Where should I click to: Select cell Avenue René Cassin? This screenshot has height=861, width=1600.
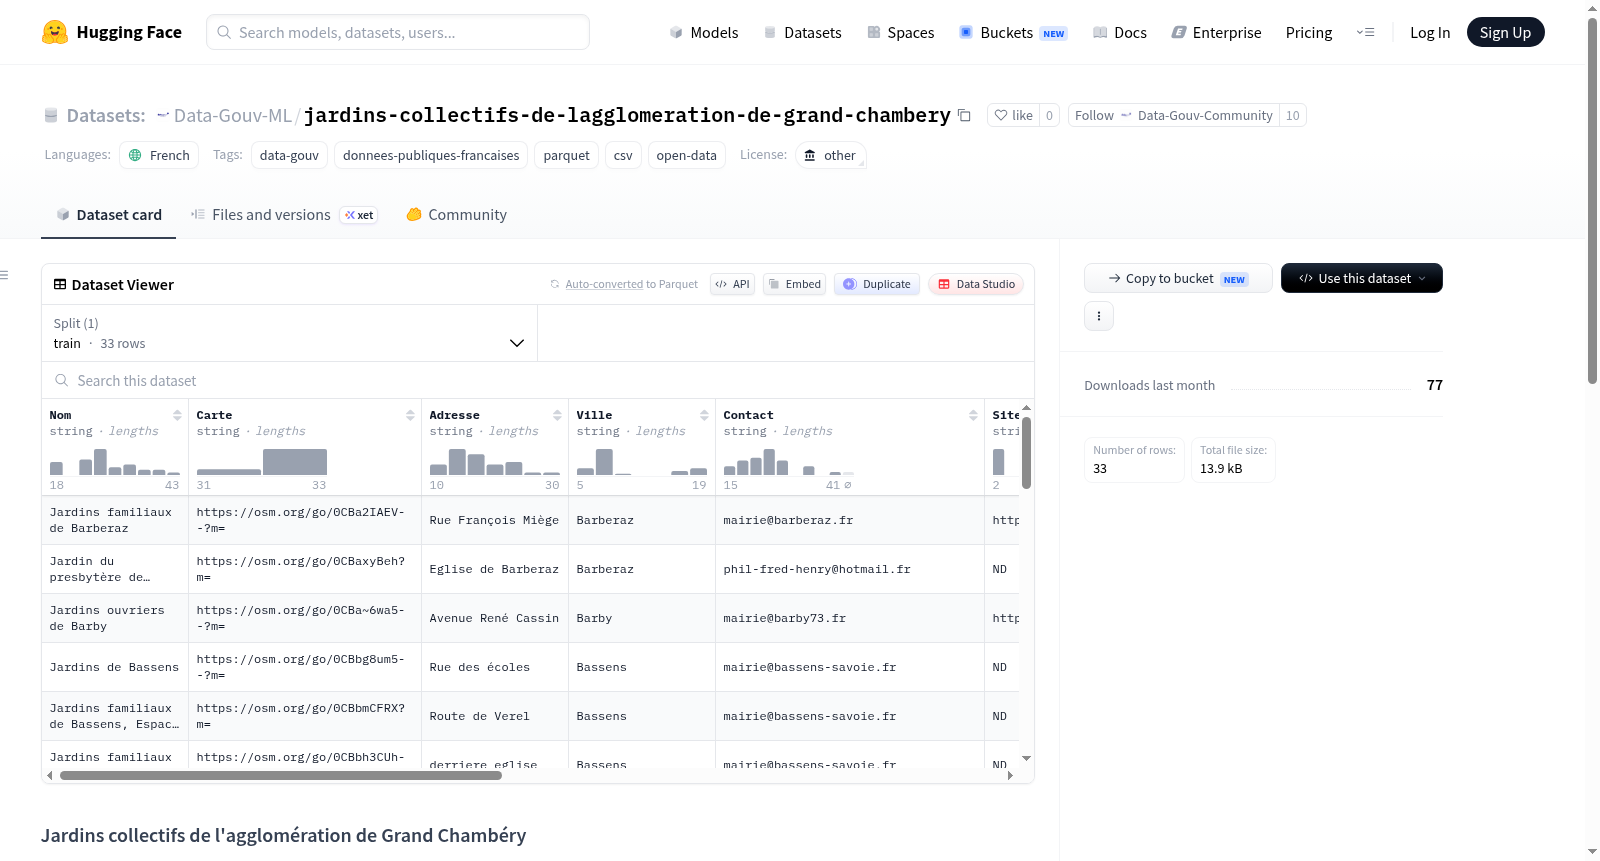pos(495,618)
